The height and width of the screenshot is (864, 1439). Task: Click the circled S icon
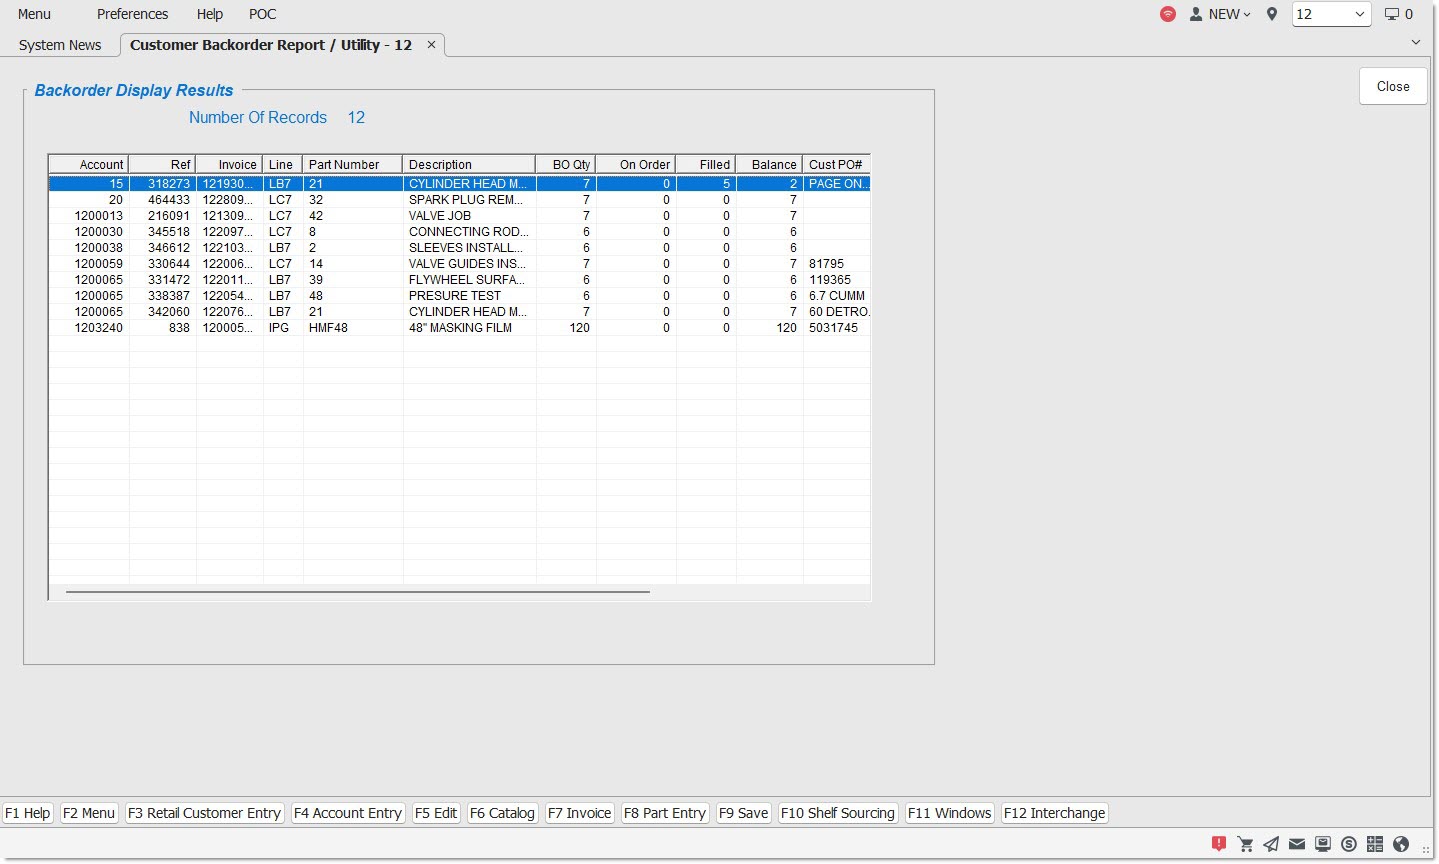tap(1349, 844)
